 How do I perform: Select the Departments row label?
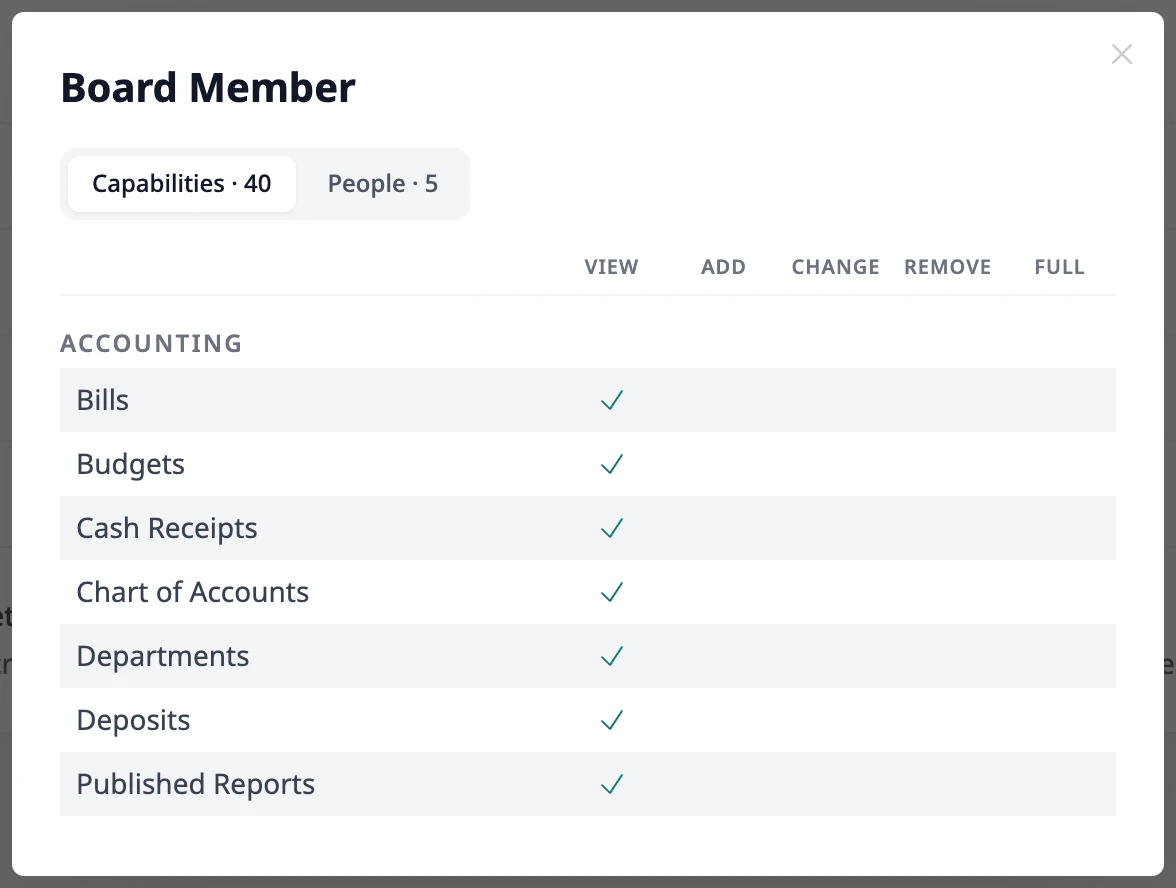tap(163, 656)
